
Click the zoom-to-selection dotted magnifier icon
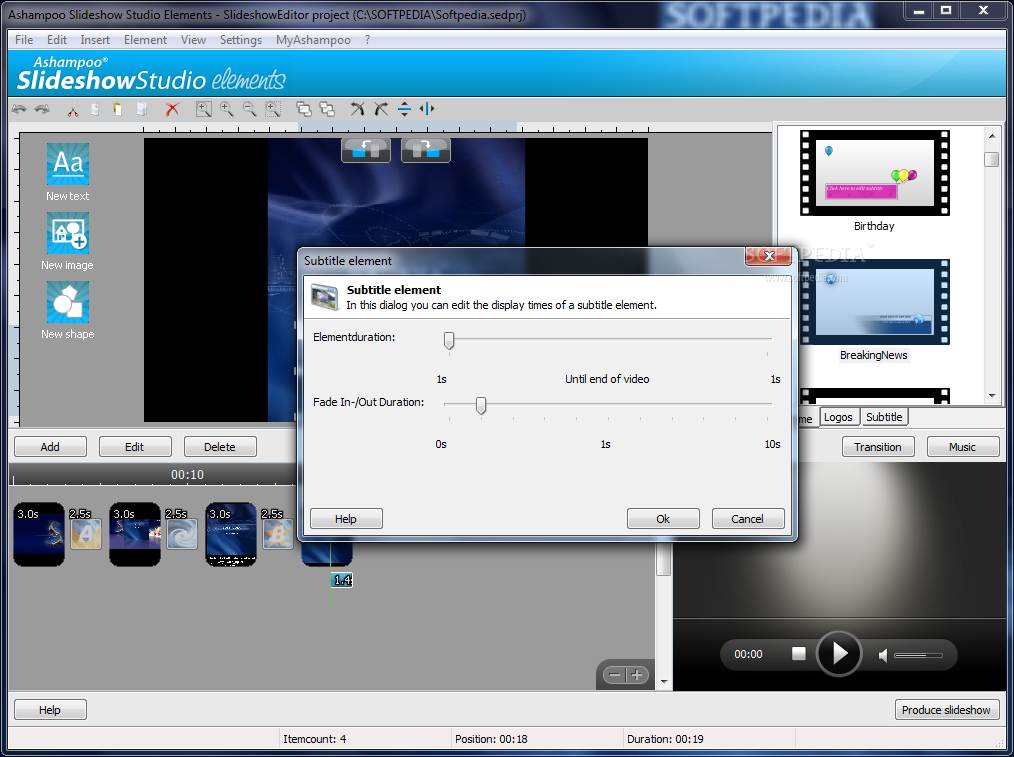click(x=273, y=109)
